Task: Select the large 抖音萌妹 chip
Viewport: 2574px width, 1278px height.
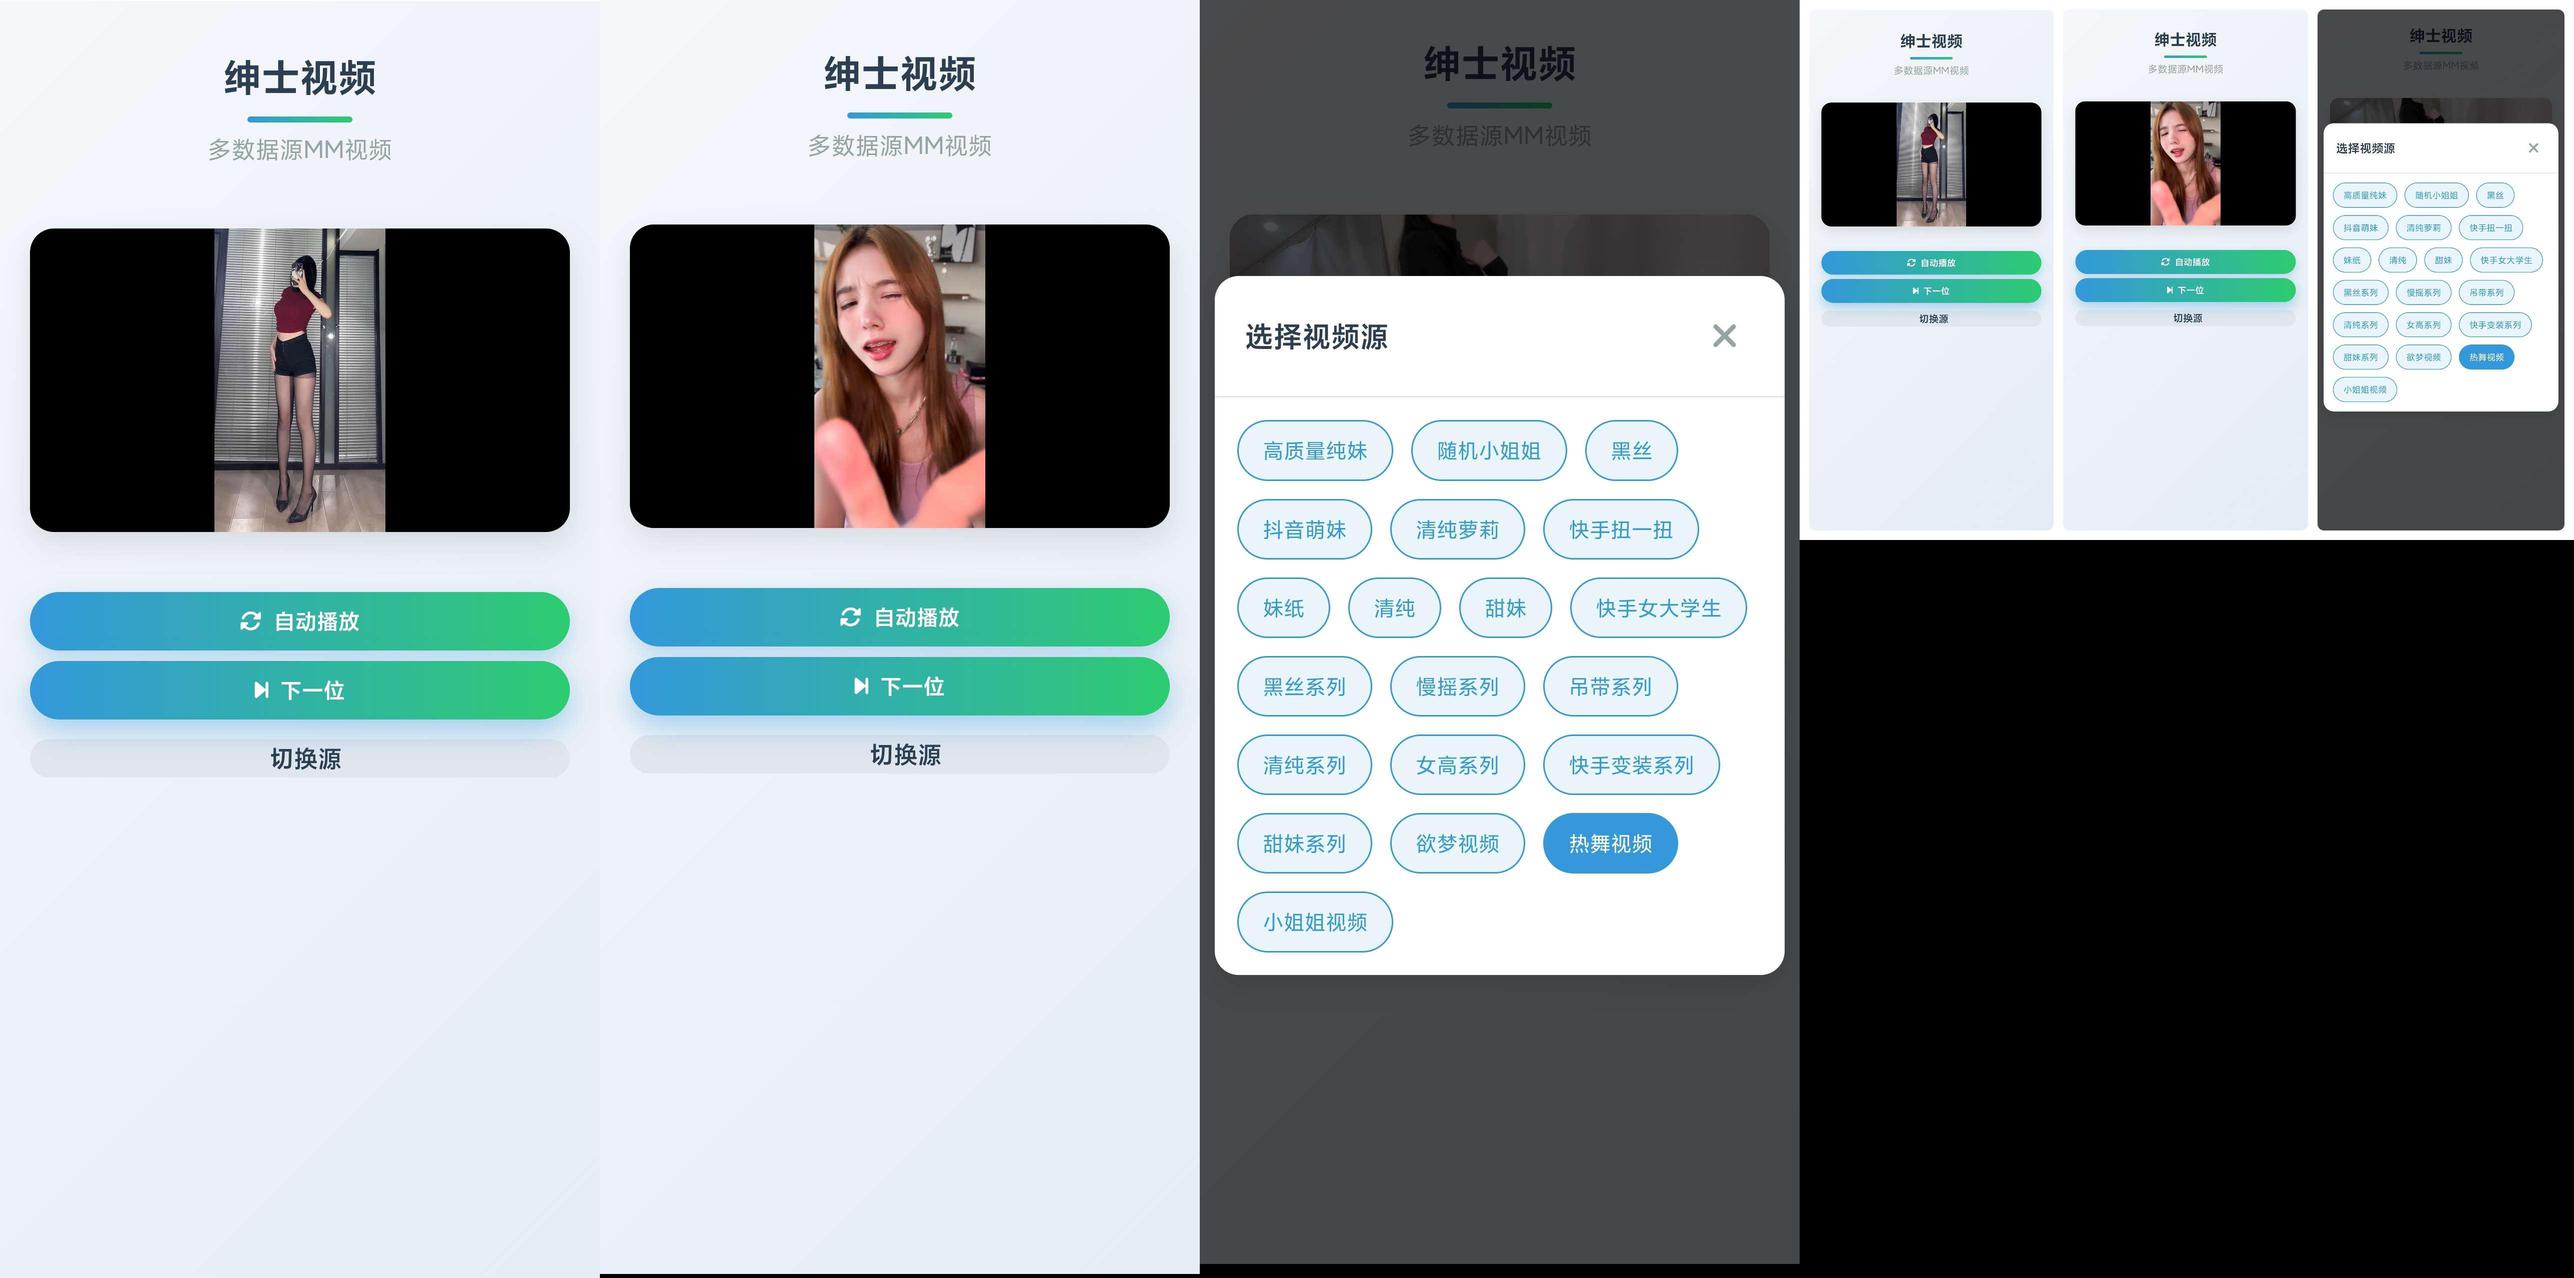Action: (1304, 530)
